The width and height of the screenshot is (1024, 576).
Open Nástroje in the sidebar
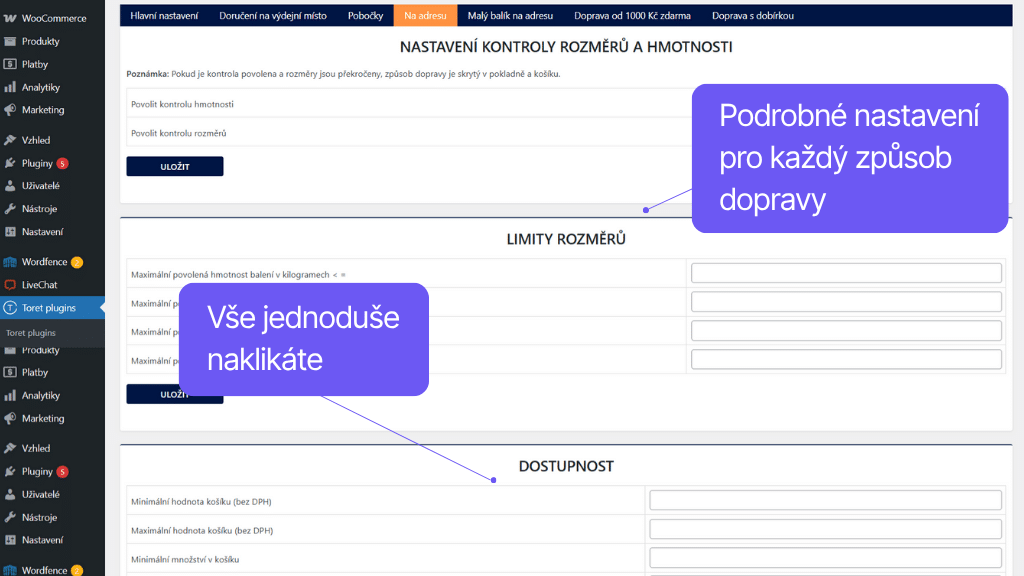pos(40,209)
